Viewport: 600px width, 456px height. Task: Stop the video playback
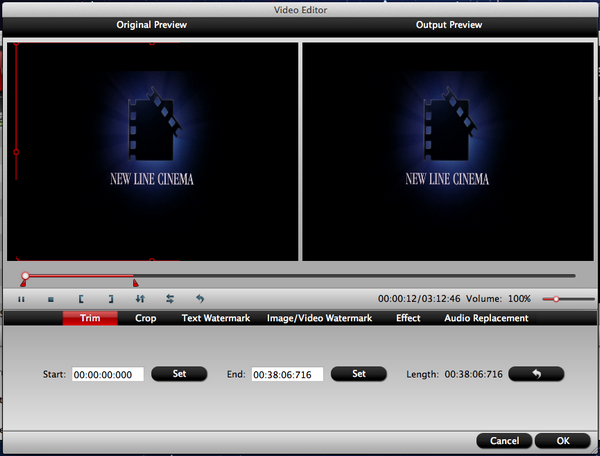(x=51, y=299)
